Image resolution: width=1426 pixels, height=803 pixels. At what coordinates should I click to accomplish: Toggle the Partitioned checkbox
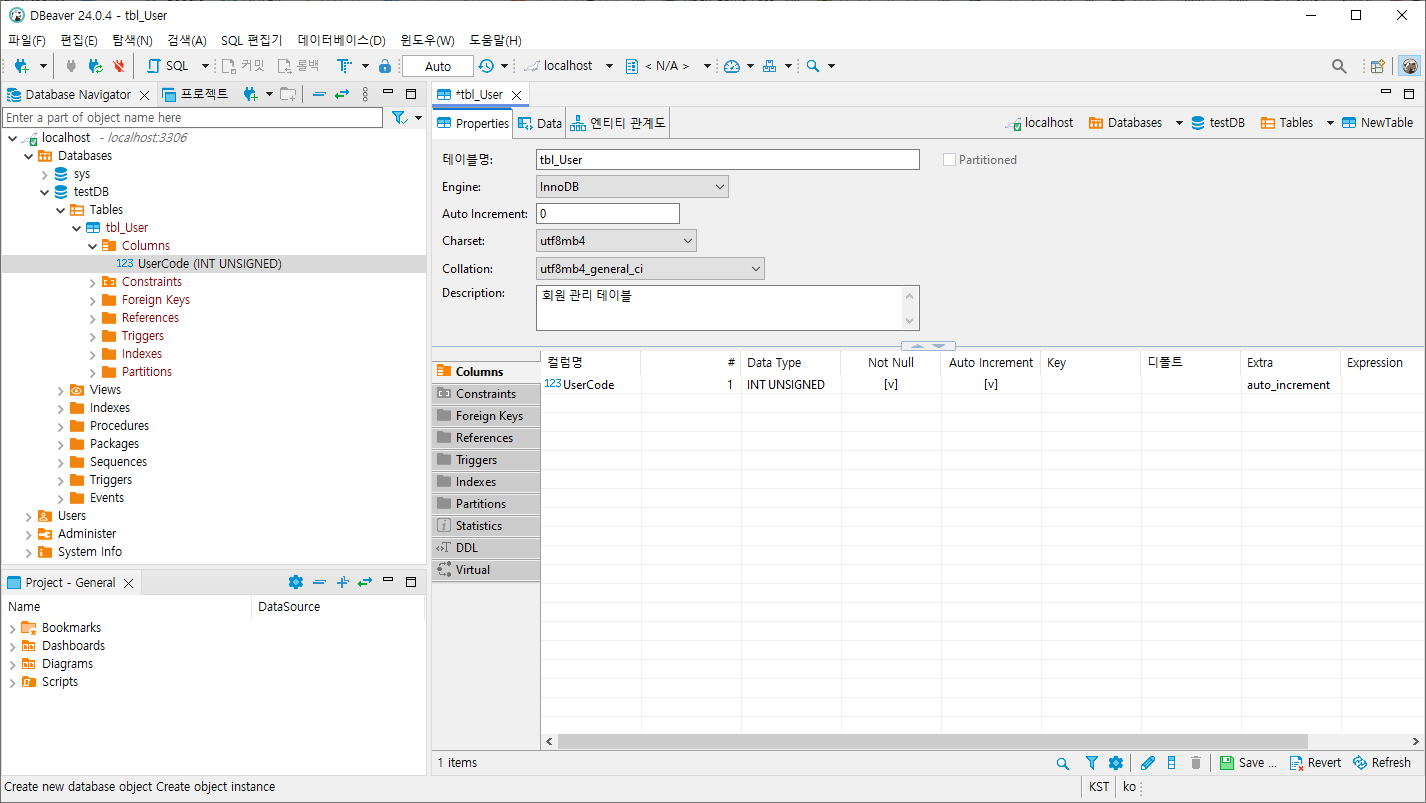click(949, 160)
